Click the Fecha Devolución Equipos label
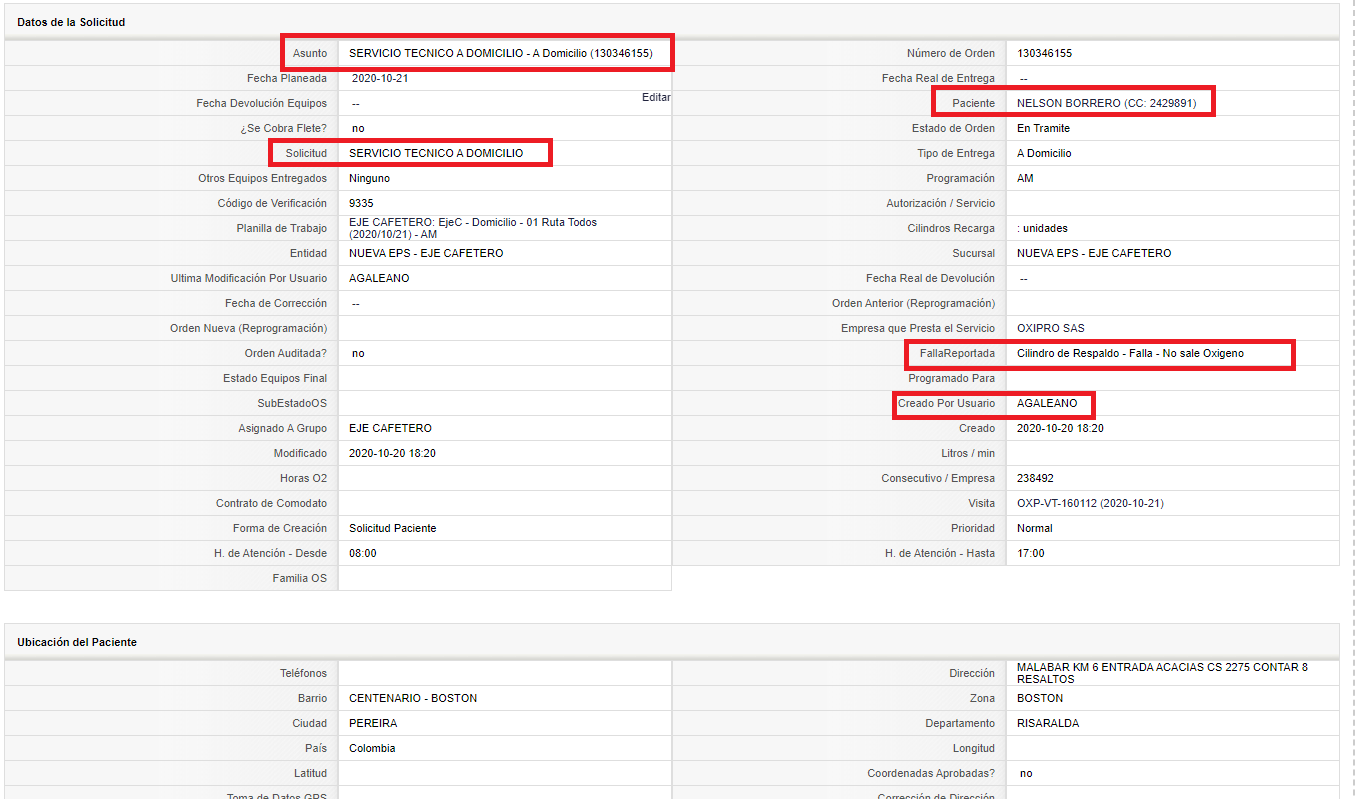The image size is (1357, 799). 262,103
